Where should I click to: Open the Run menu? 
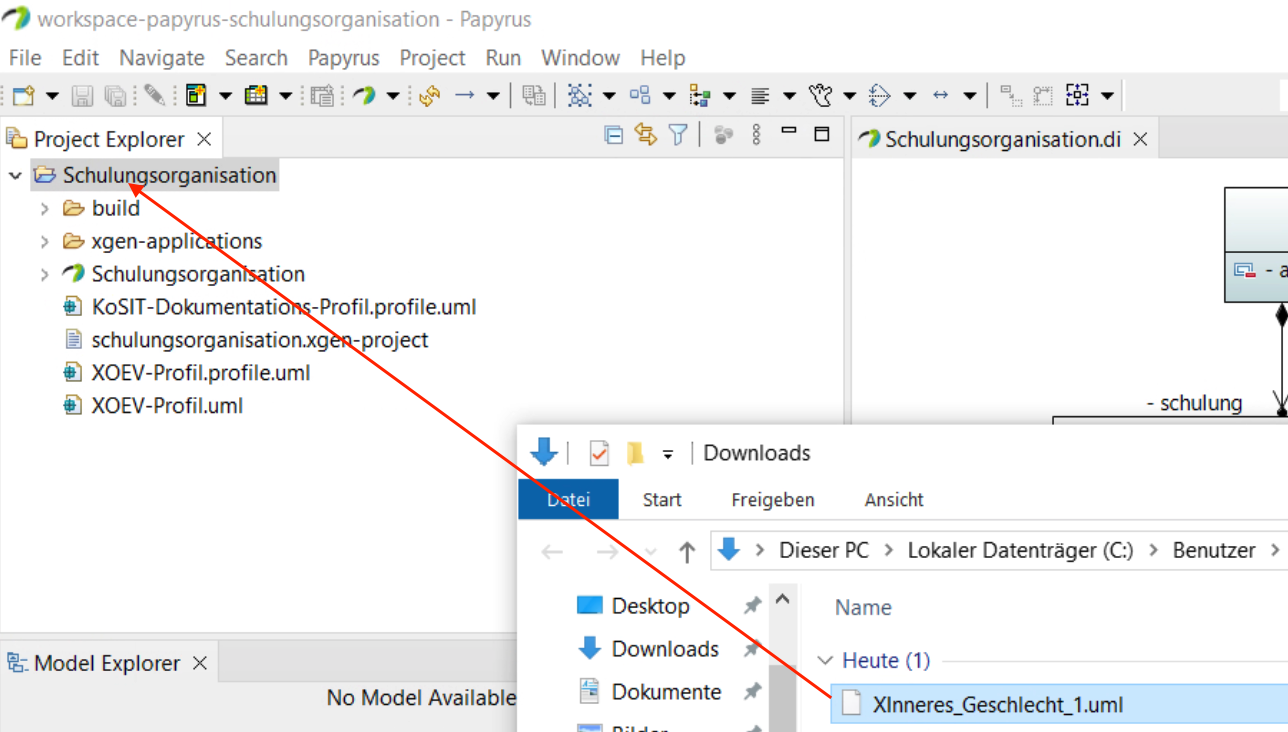[503, 58]
